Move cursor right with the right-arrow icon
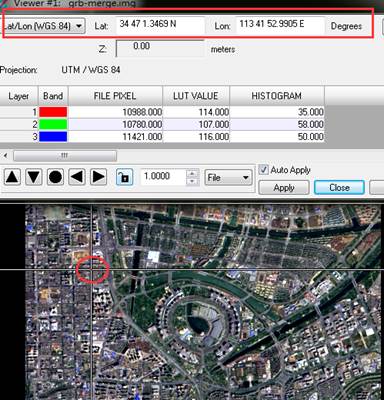384x400 pixels. point(98,177)
